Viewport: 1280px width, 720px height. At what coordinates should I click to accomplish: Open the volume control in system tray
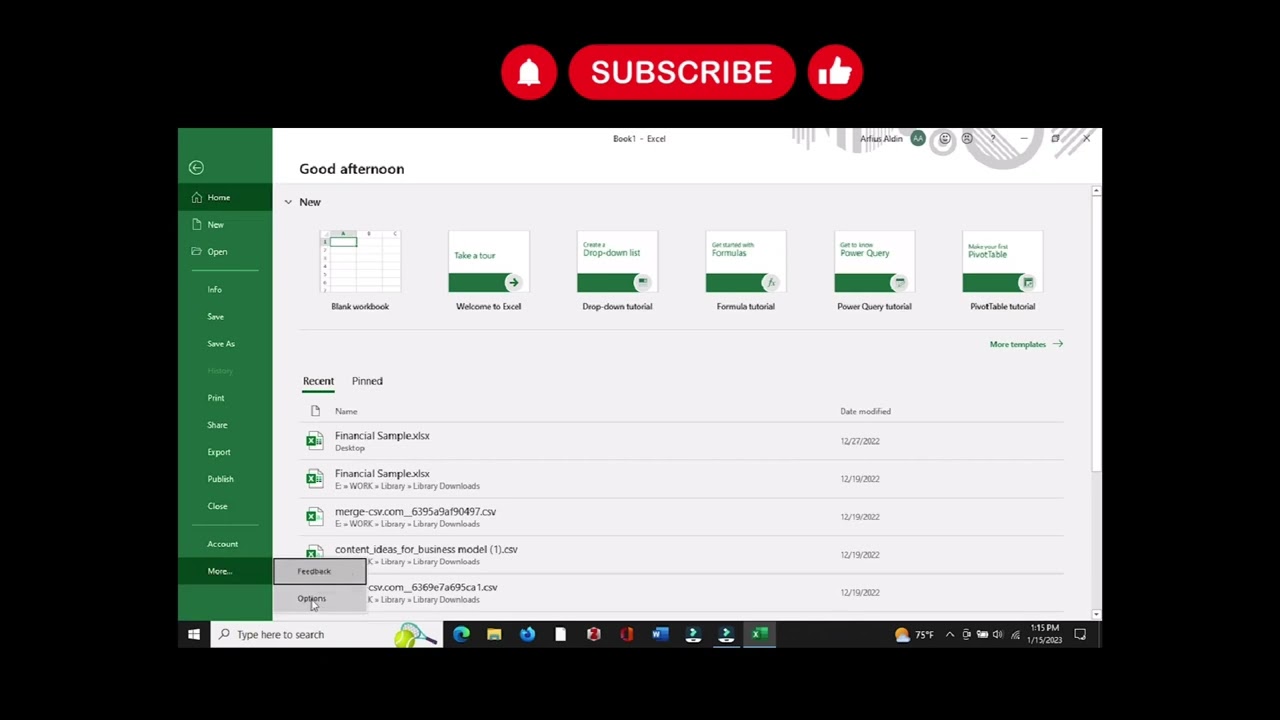pos(998,634)
